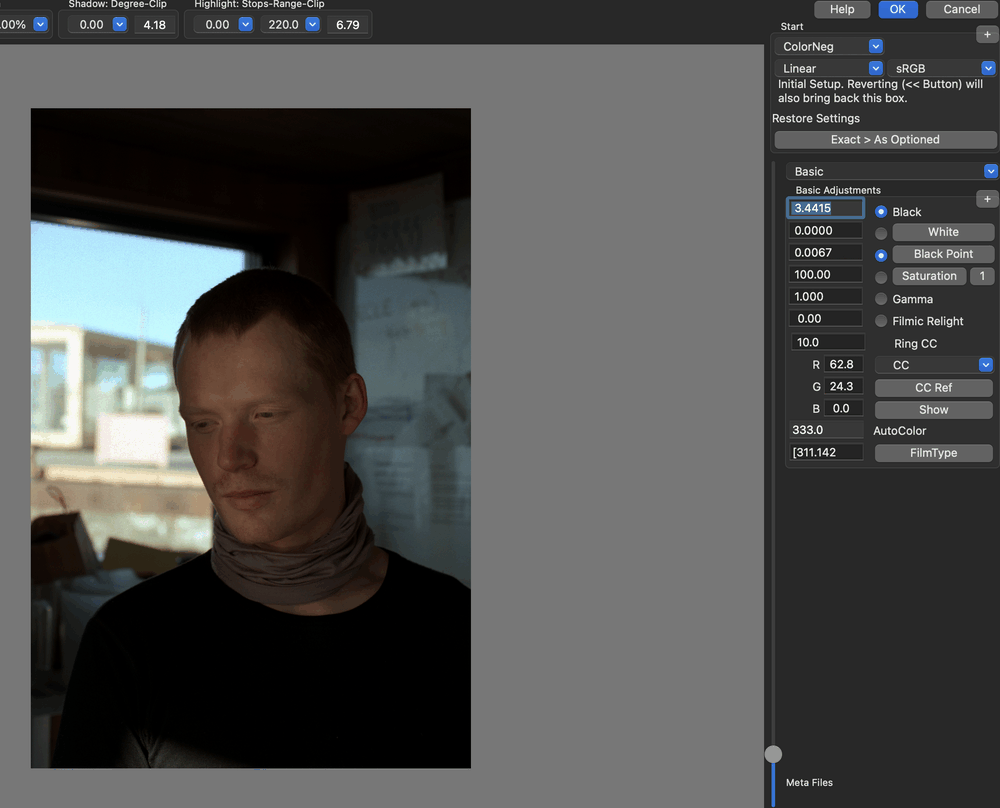Click the Saturation button
Viewport: 1000px width, 808px height.
929,276
